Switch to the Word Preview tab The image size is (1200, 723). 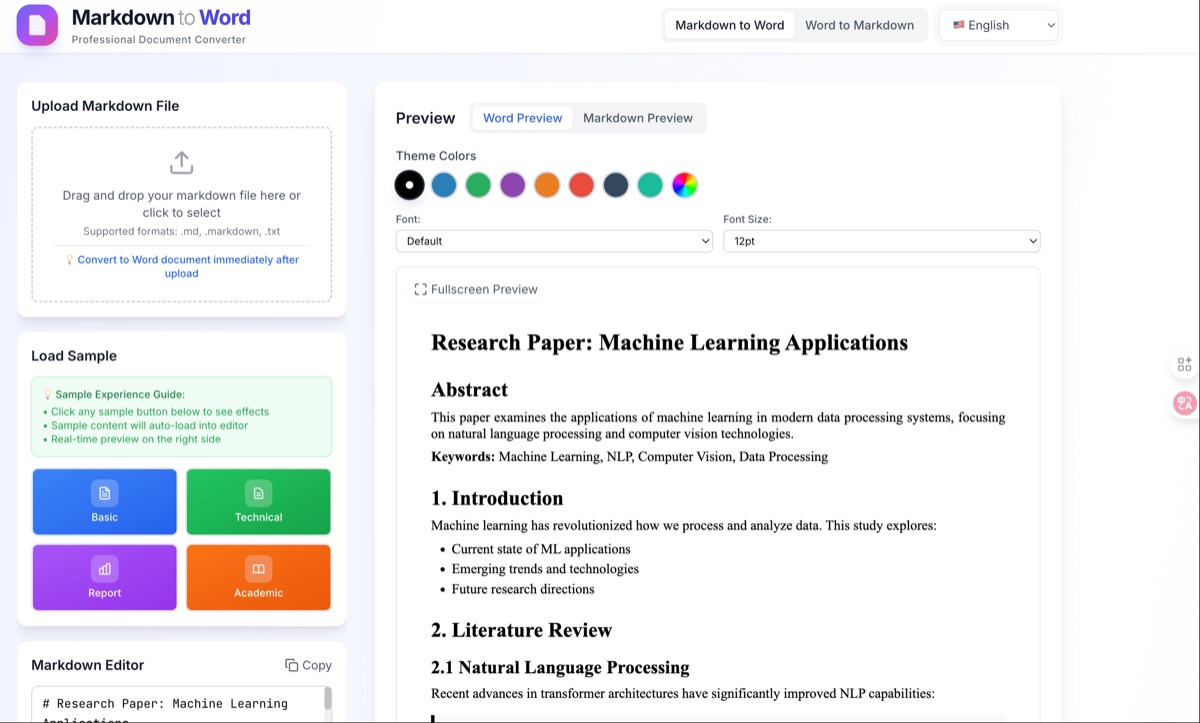pos(521,117)
